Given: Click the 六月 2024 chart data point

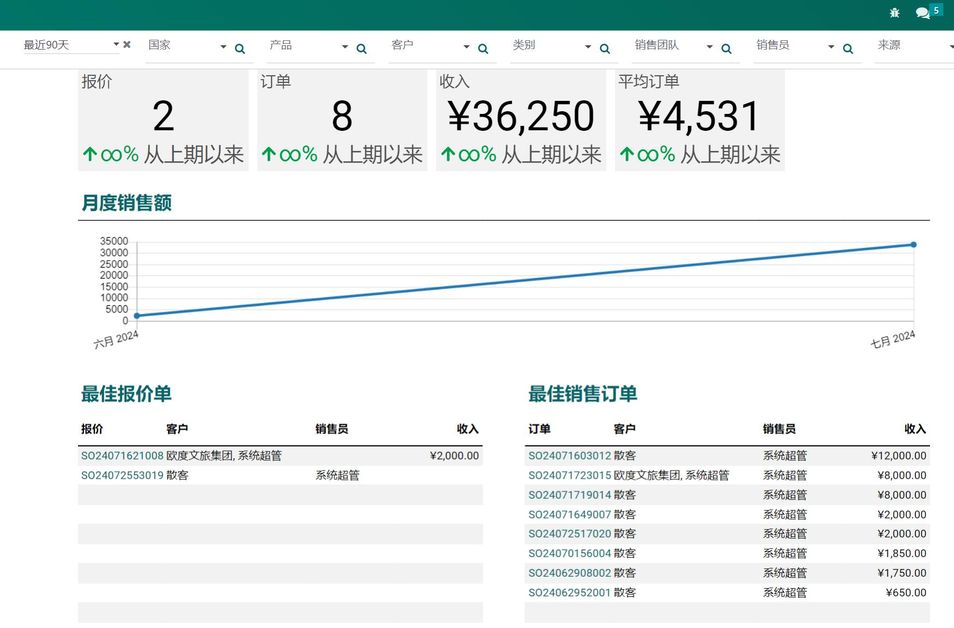Looking at the screenshot, I should tap(137, 316).
